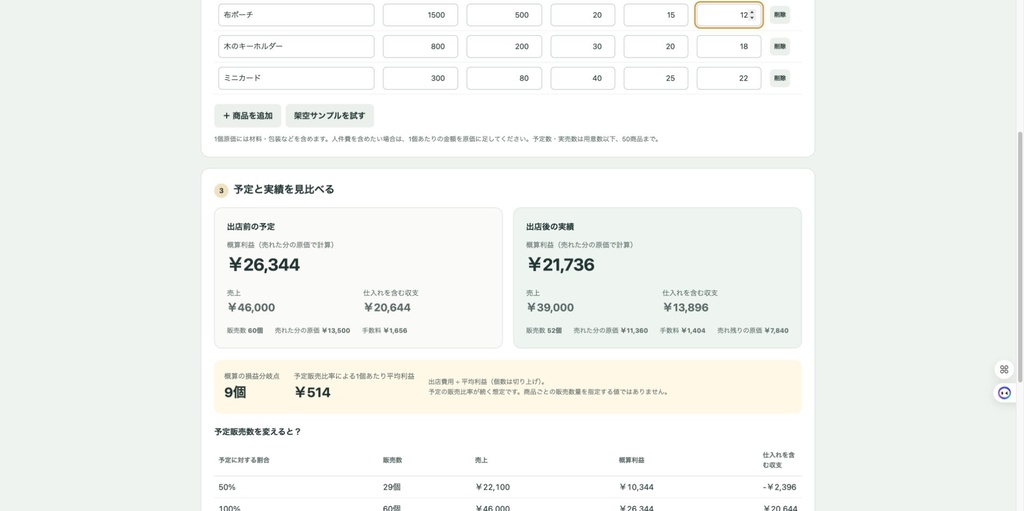Click the 概算利益 column header in table
The image size is (1024, 511).
point(632,460)
